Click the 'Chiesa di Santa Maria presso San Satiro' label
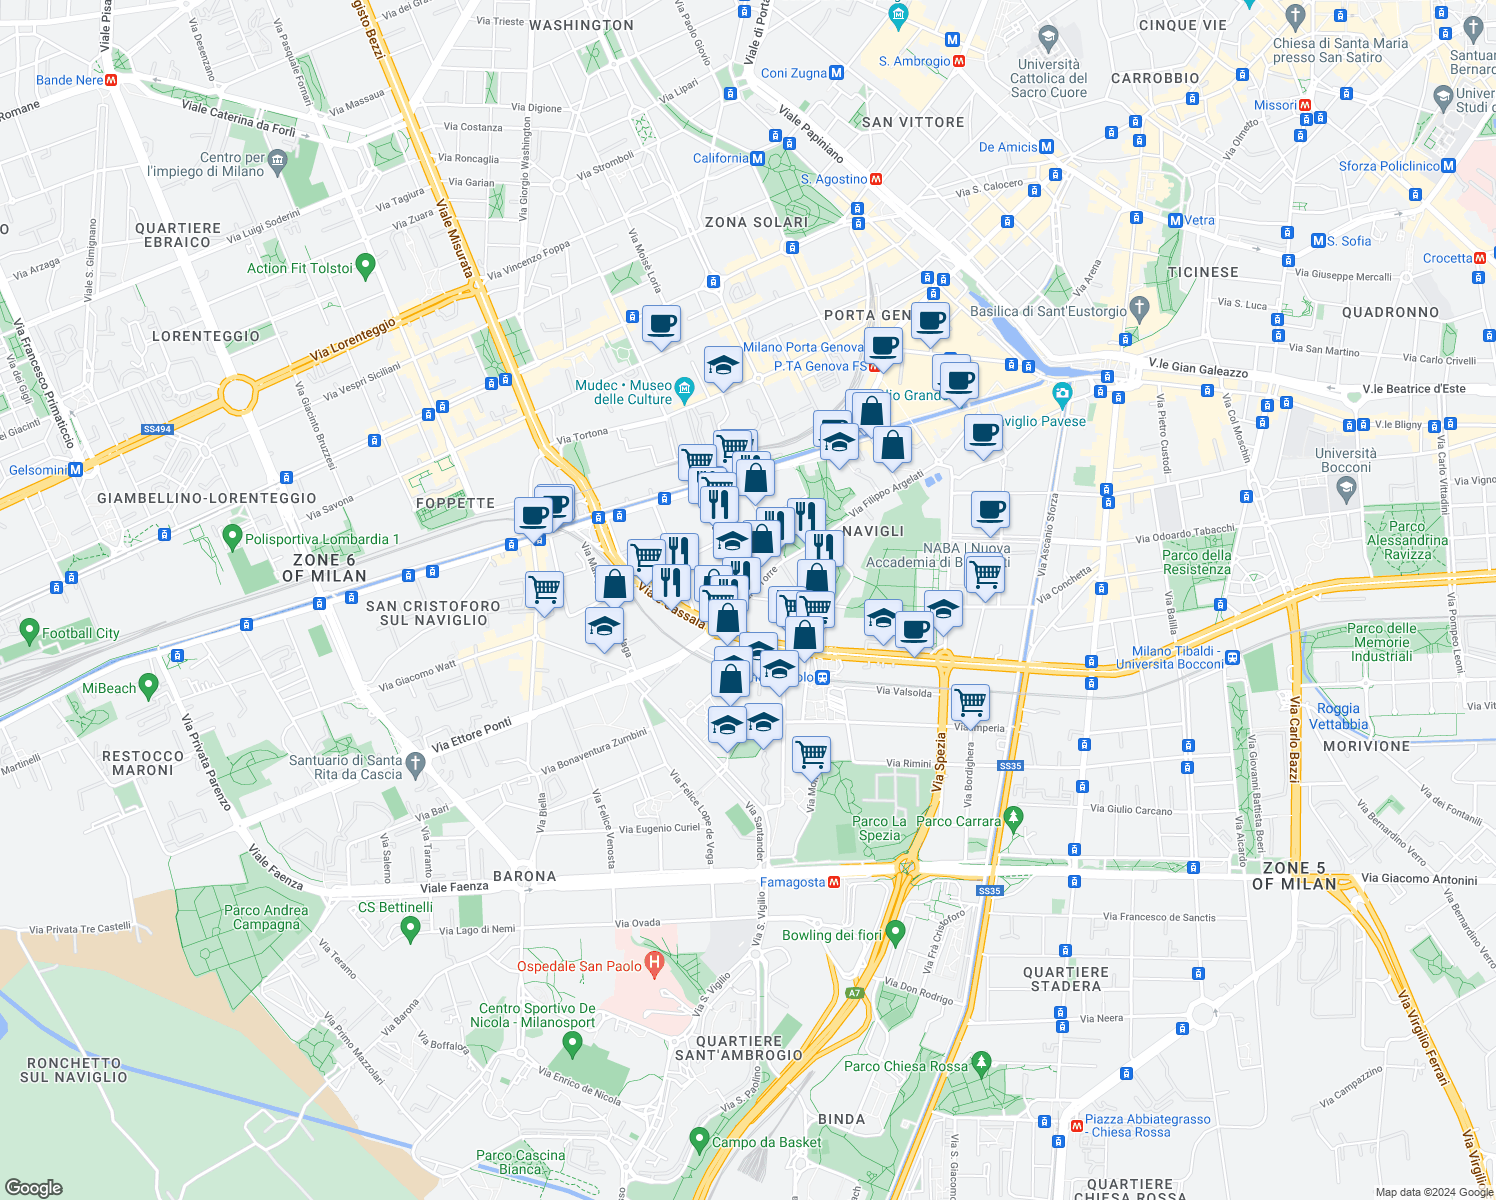The width and height of the screenshot is (1496, 1200). [1340, 50]
